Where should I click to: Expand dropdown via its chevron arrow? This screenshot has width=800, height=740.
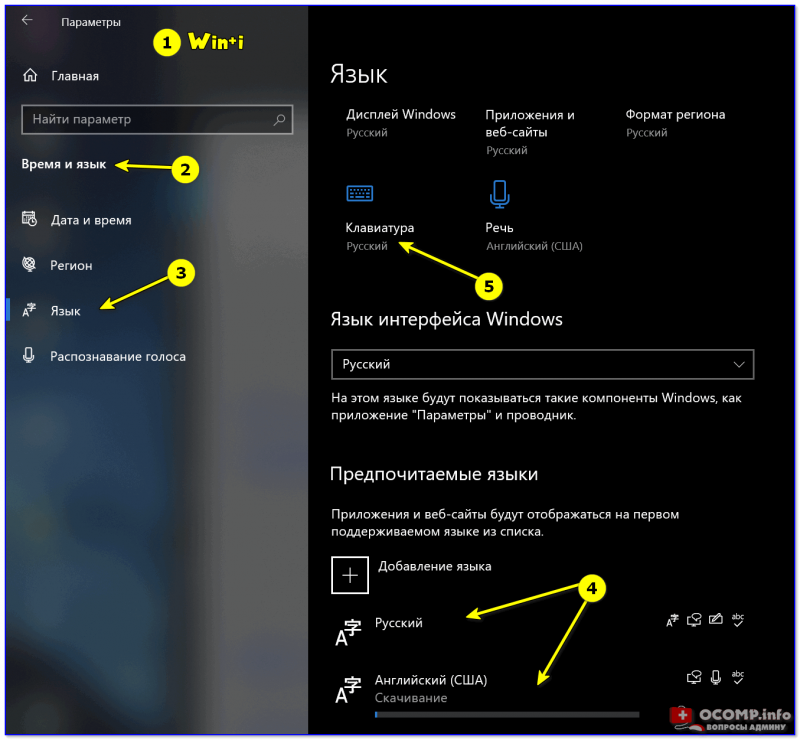[x=739, y=364]
